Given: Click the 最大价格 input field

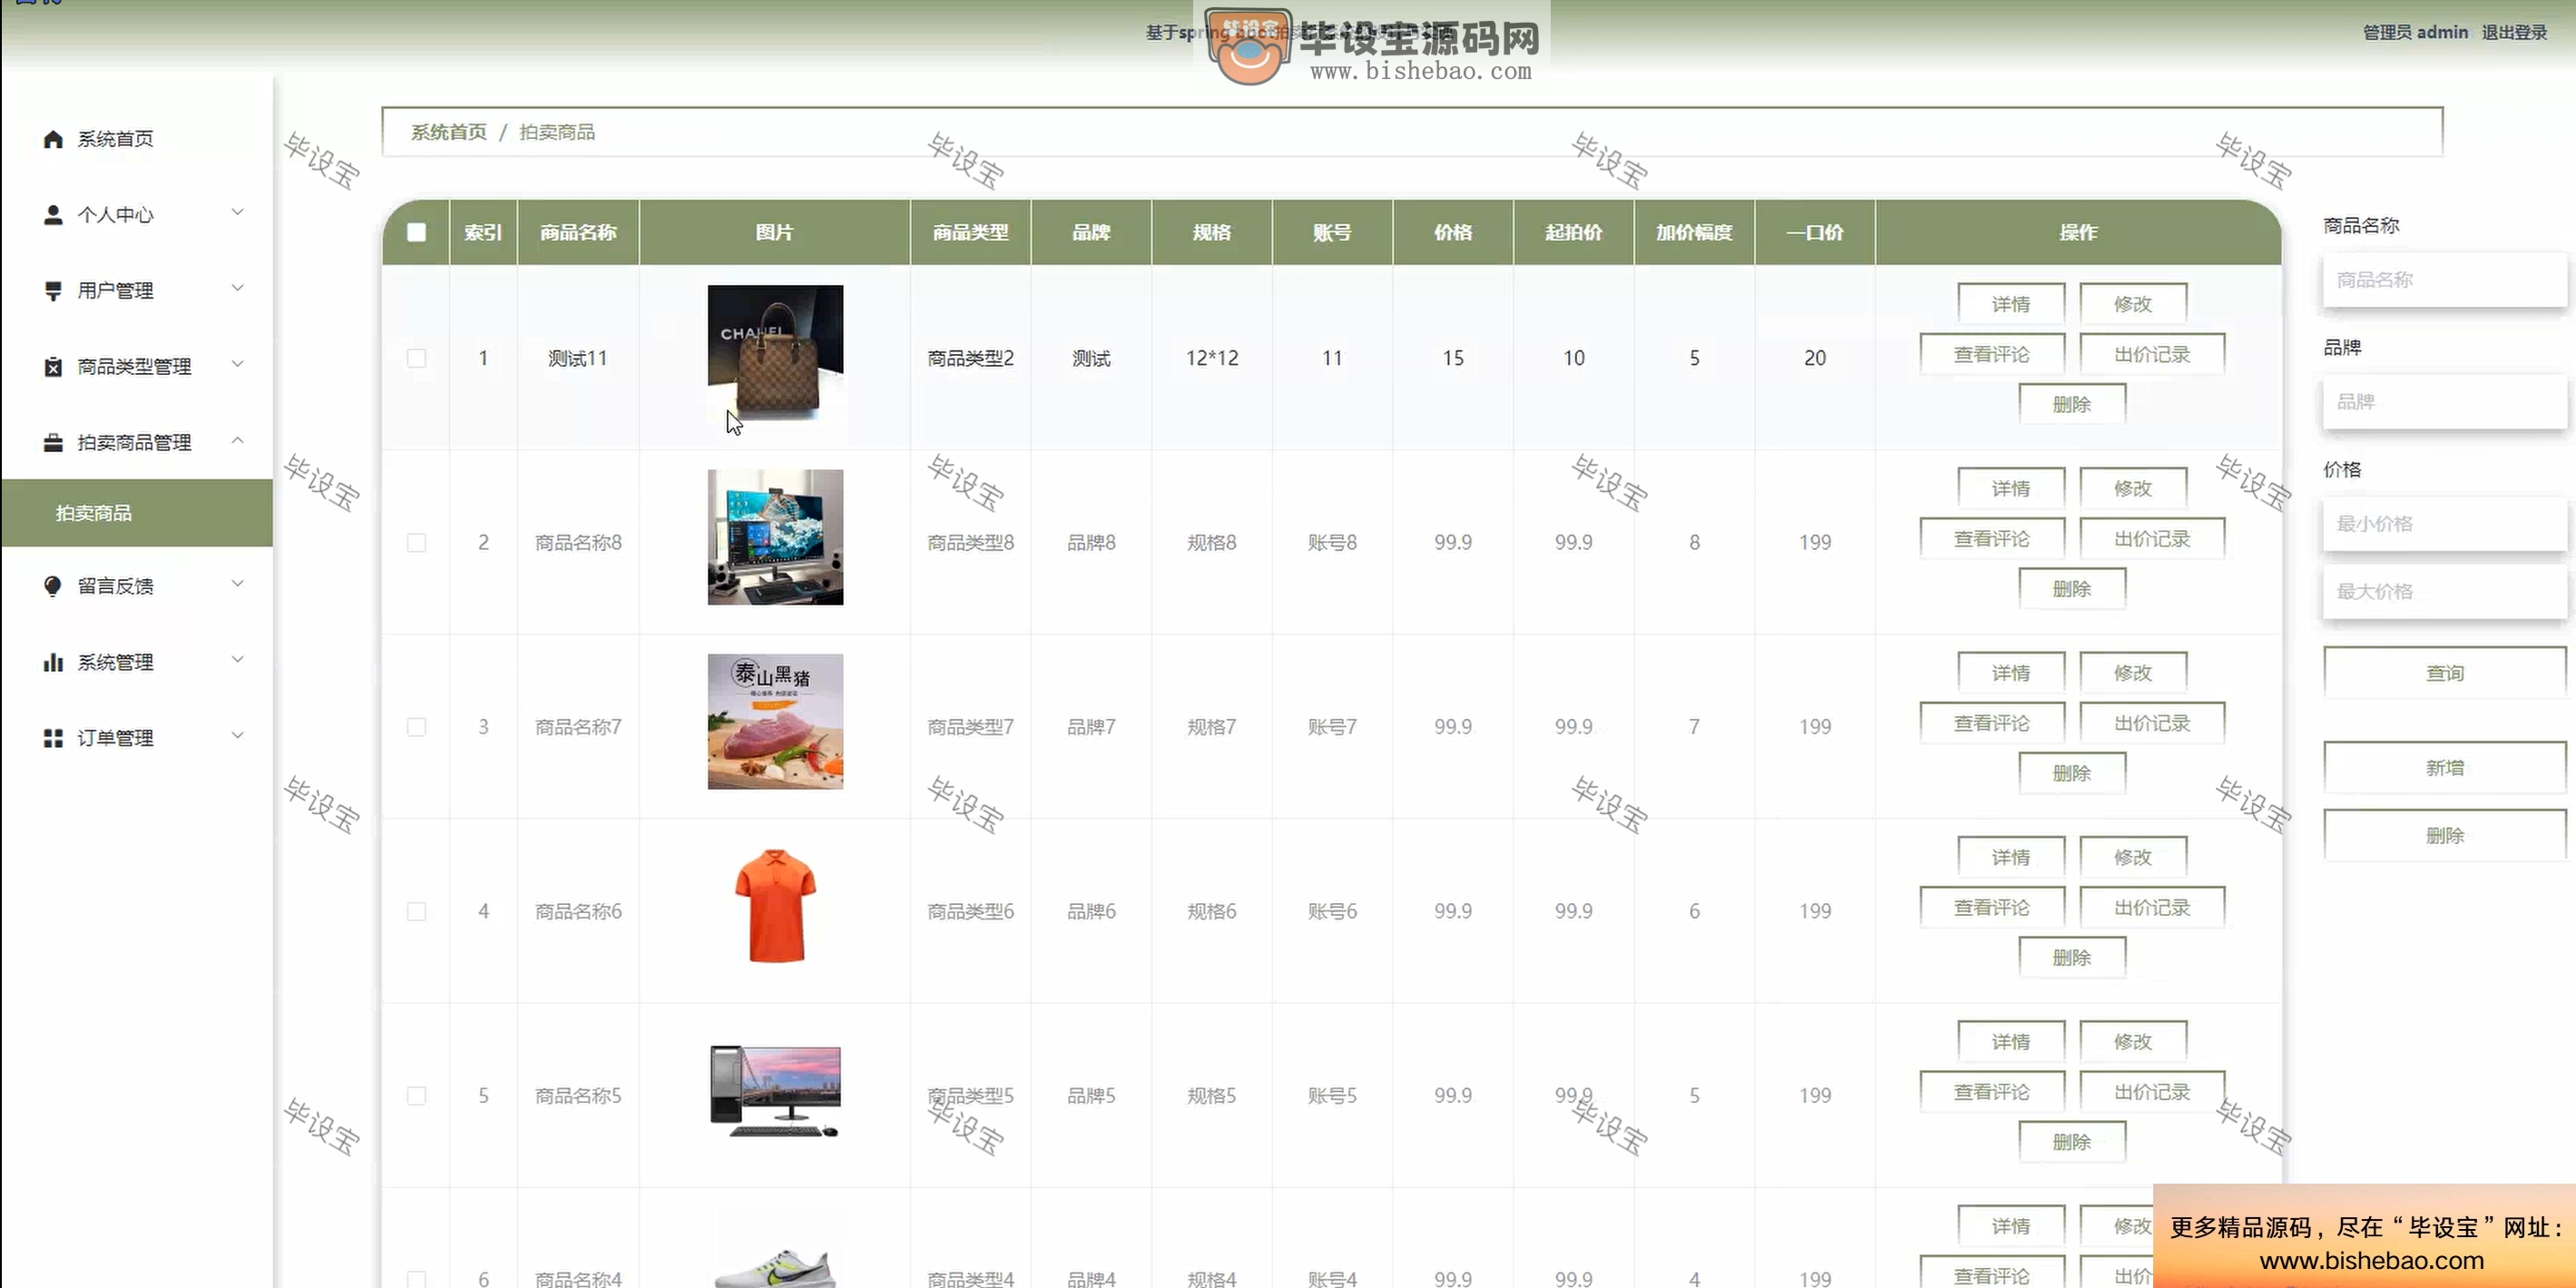Looking at the screenshot, I should tap(2444, 592).
